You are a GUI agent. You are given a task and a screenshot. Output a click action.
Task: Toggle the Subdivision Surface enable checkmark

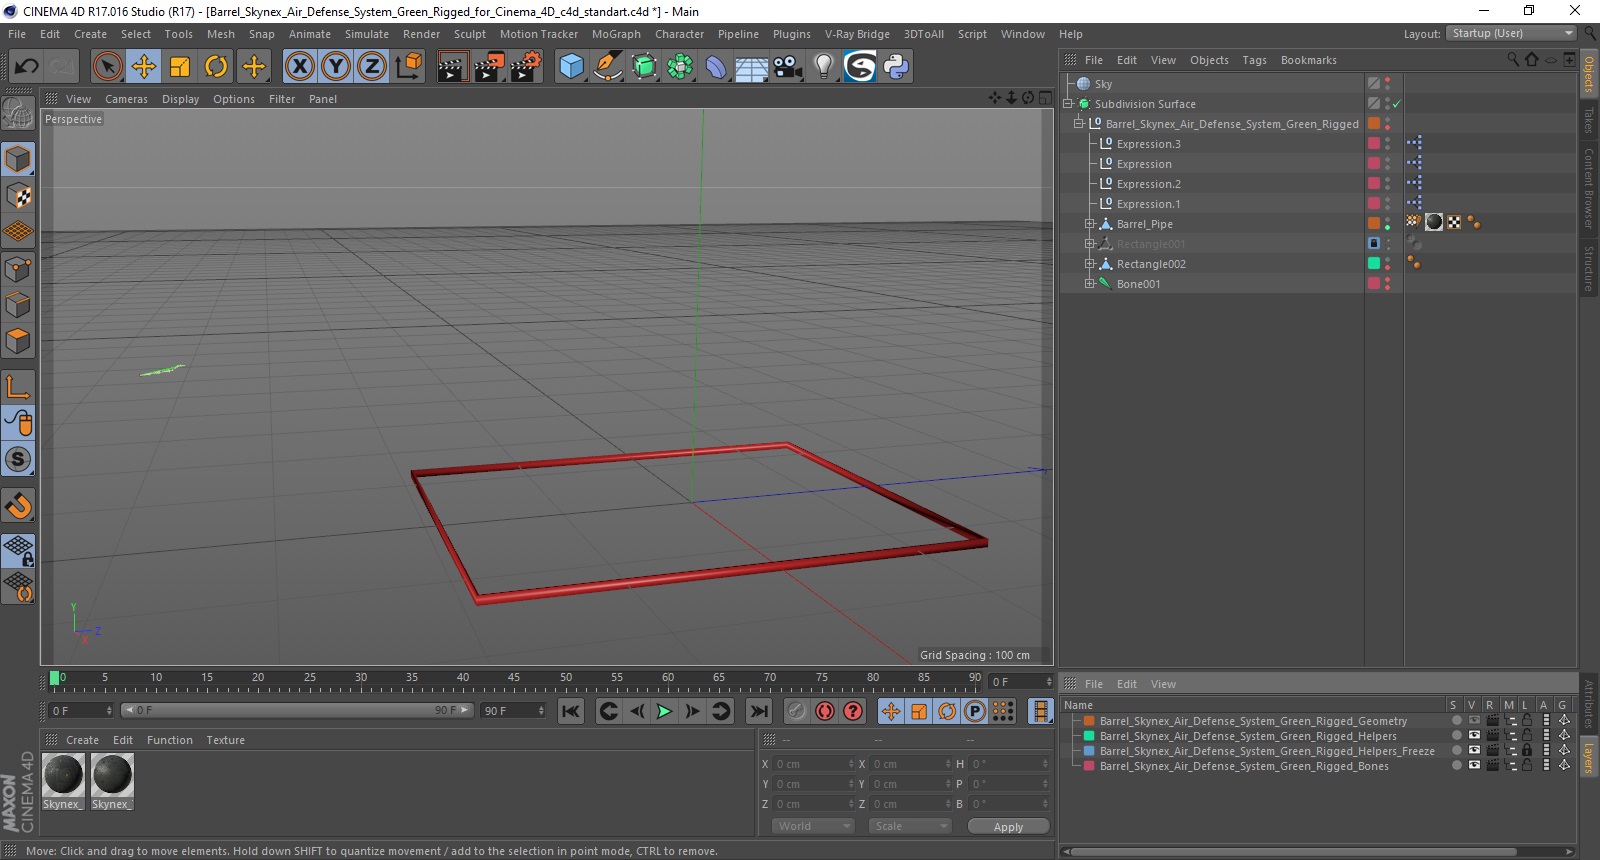pos(1397,104)
